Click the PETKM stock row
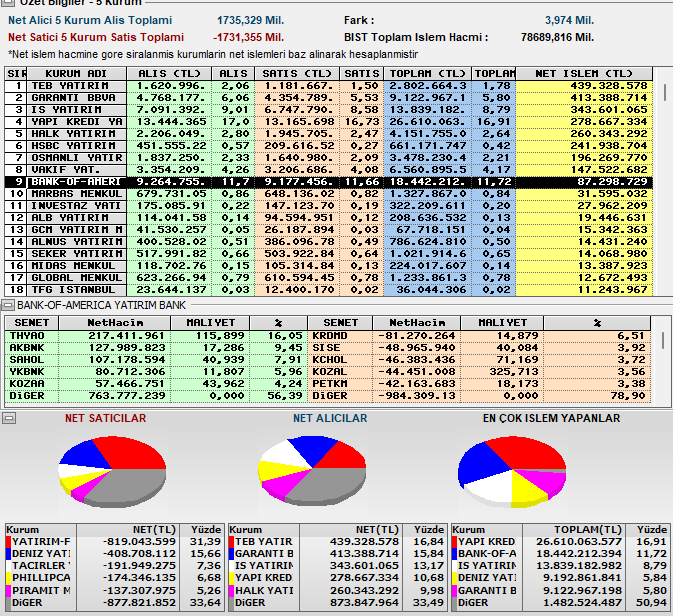This screenshot has width=673, height=616. coord(479,384)
